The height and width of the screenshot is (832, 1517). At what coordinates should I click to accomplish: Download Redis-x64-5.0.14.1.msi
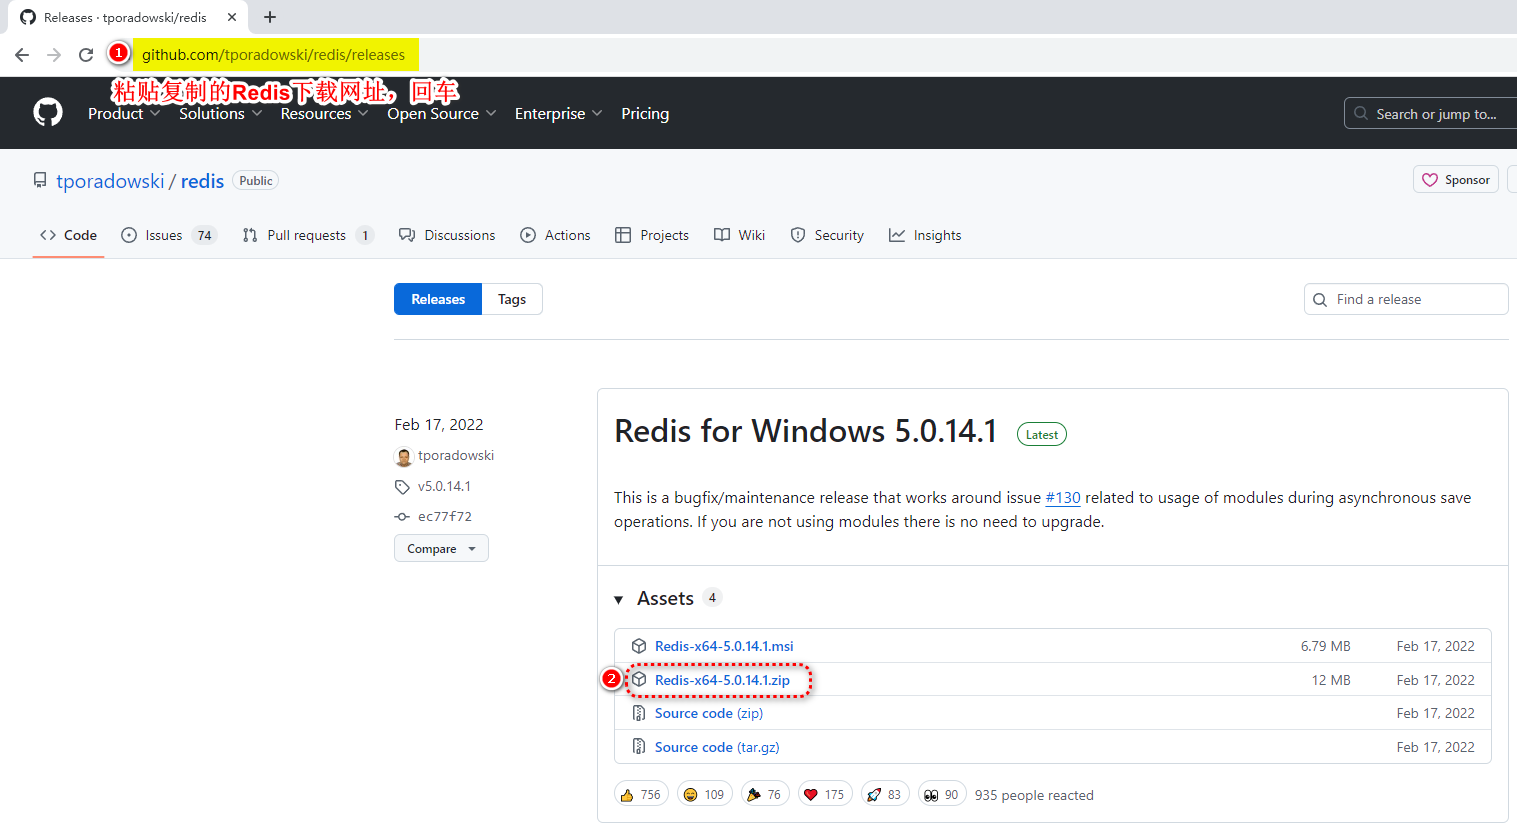(724, 646)
